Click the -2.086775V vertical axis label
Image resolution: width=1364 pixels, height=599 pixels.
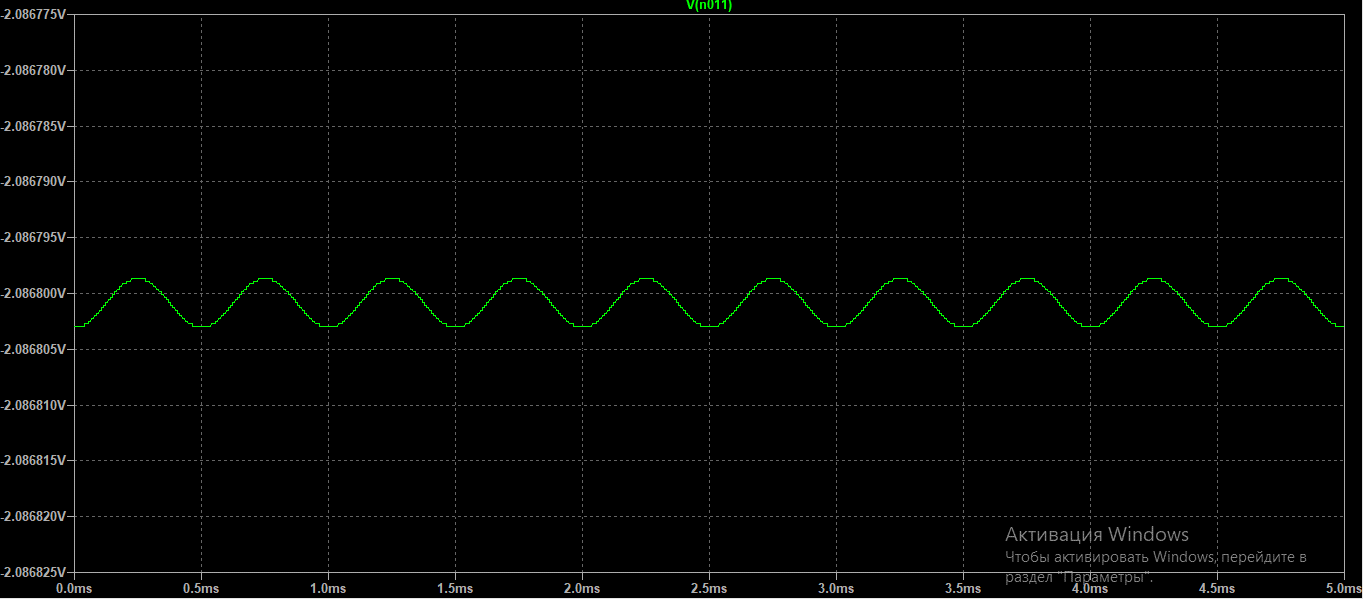34,16
